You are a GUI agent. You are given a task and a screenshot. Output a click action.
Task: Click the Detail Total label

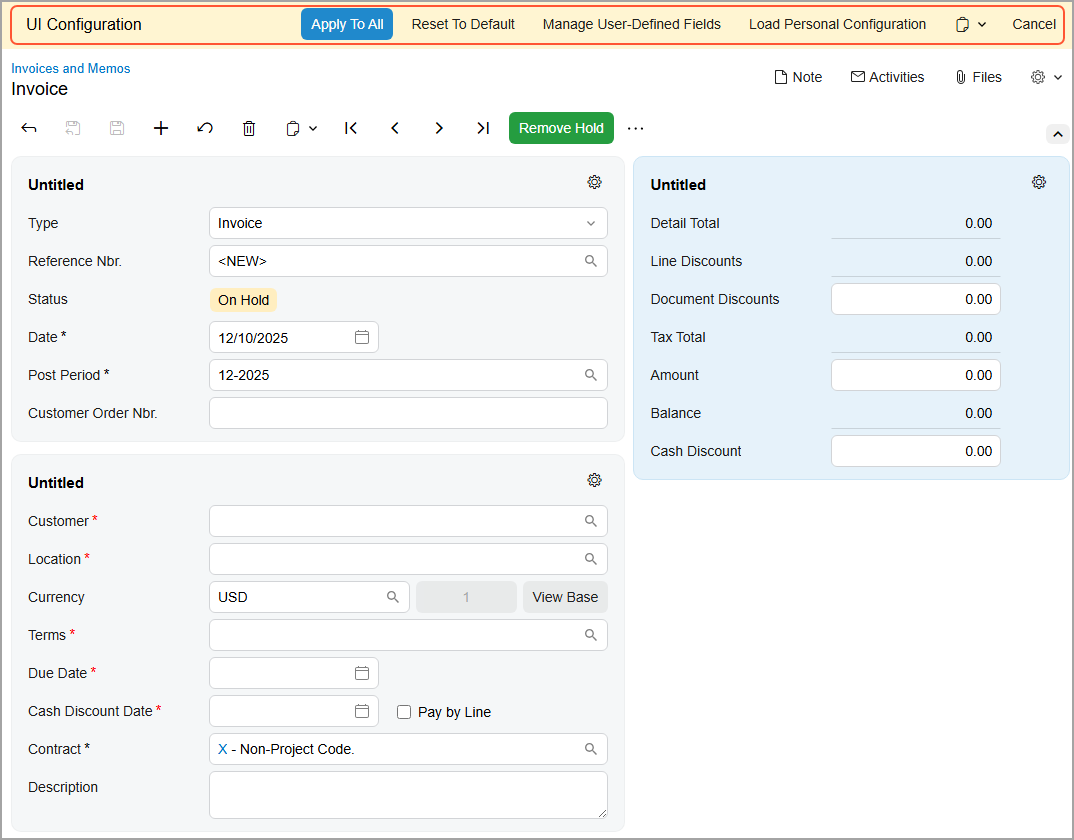(x=685, y=223)
